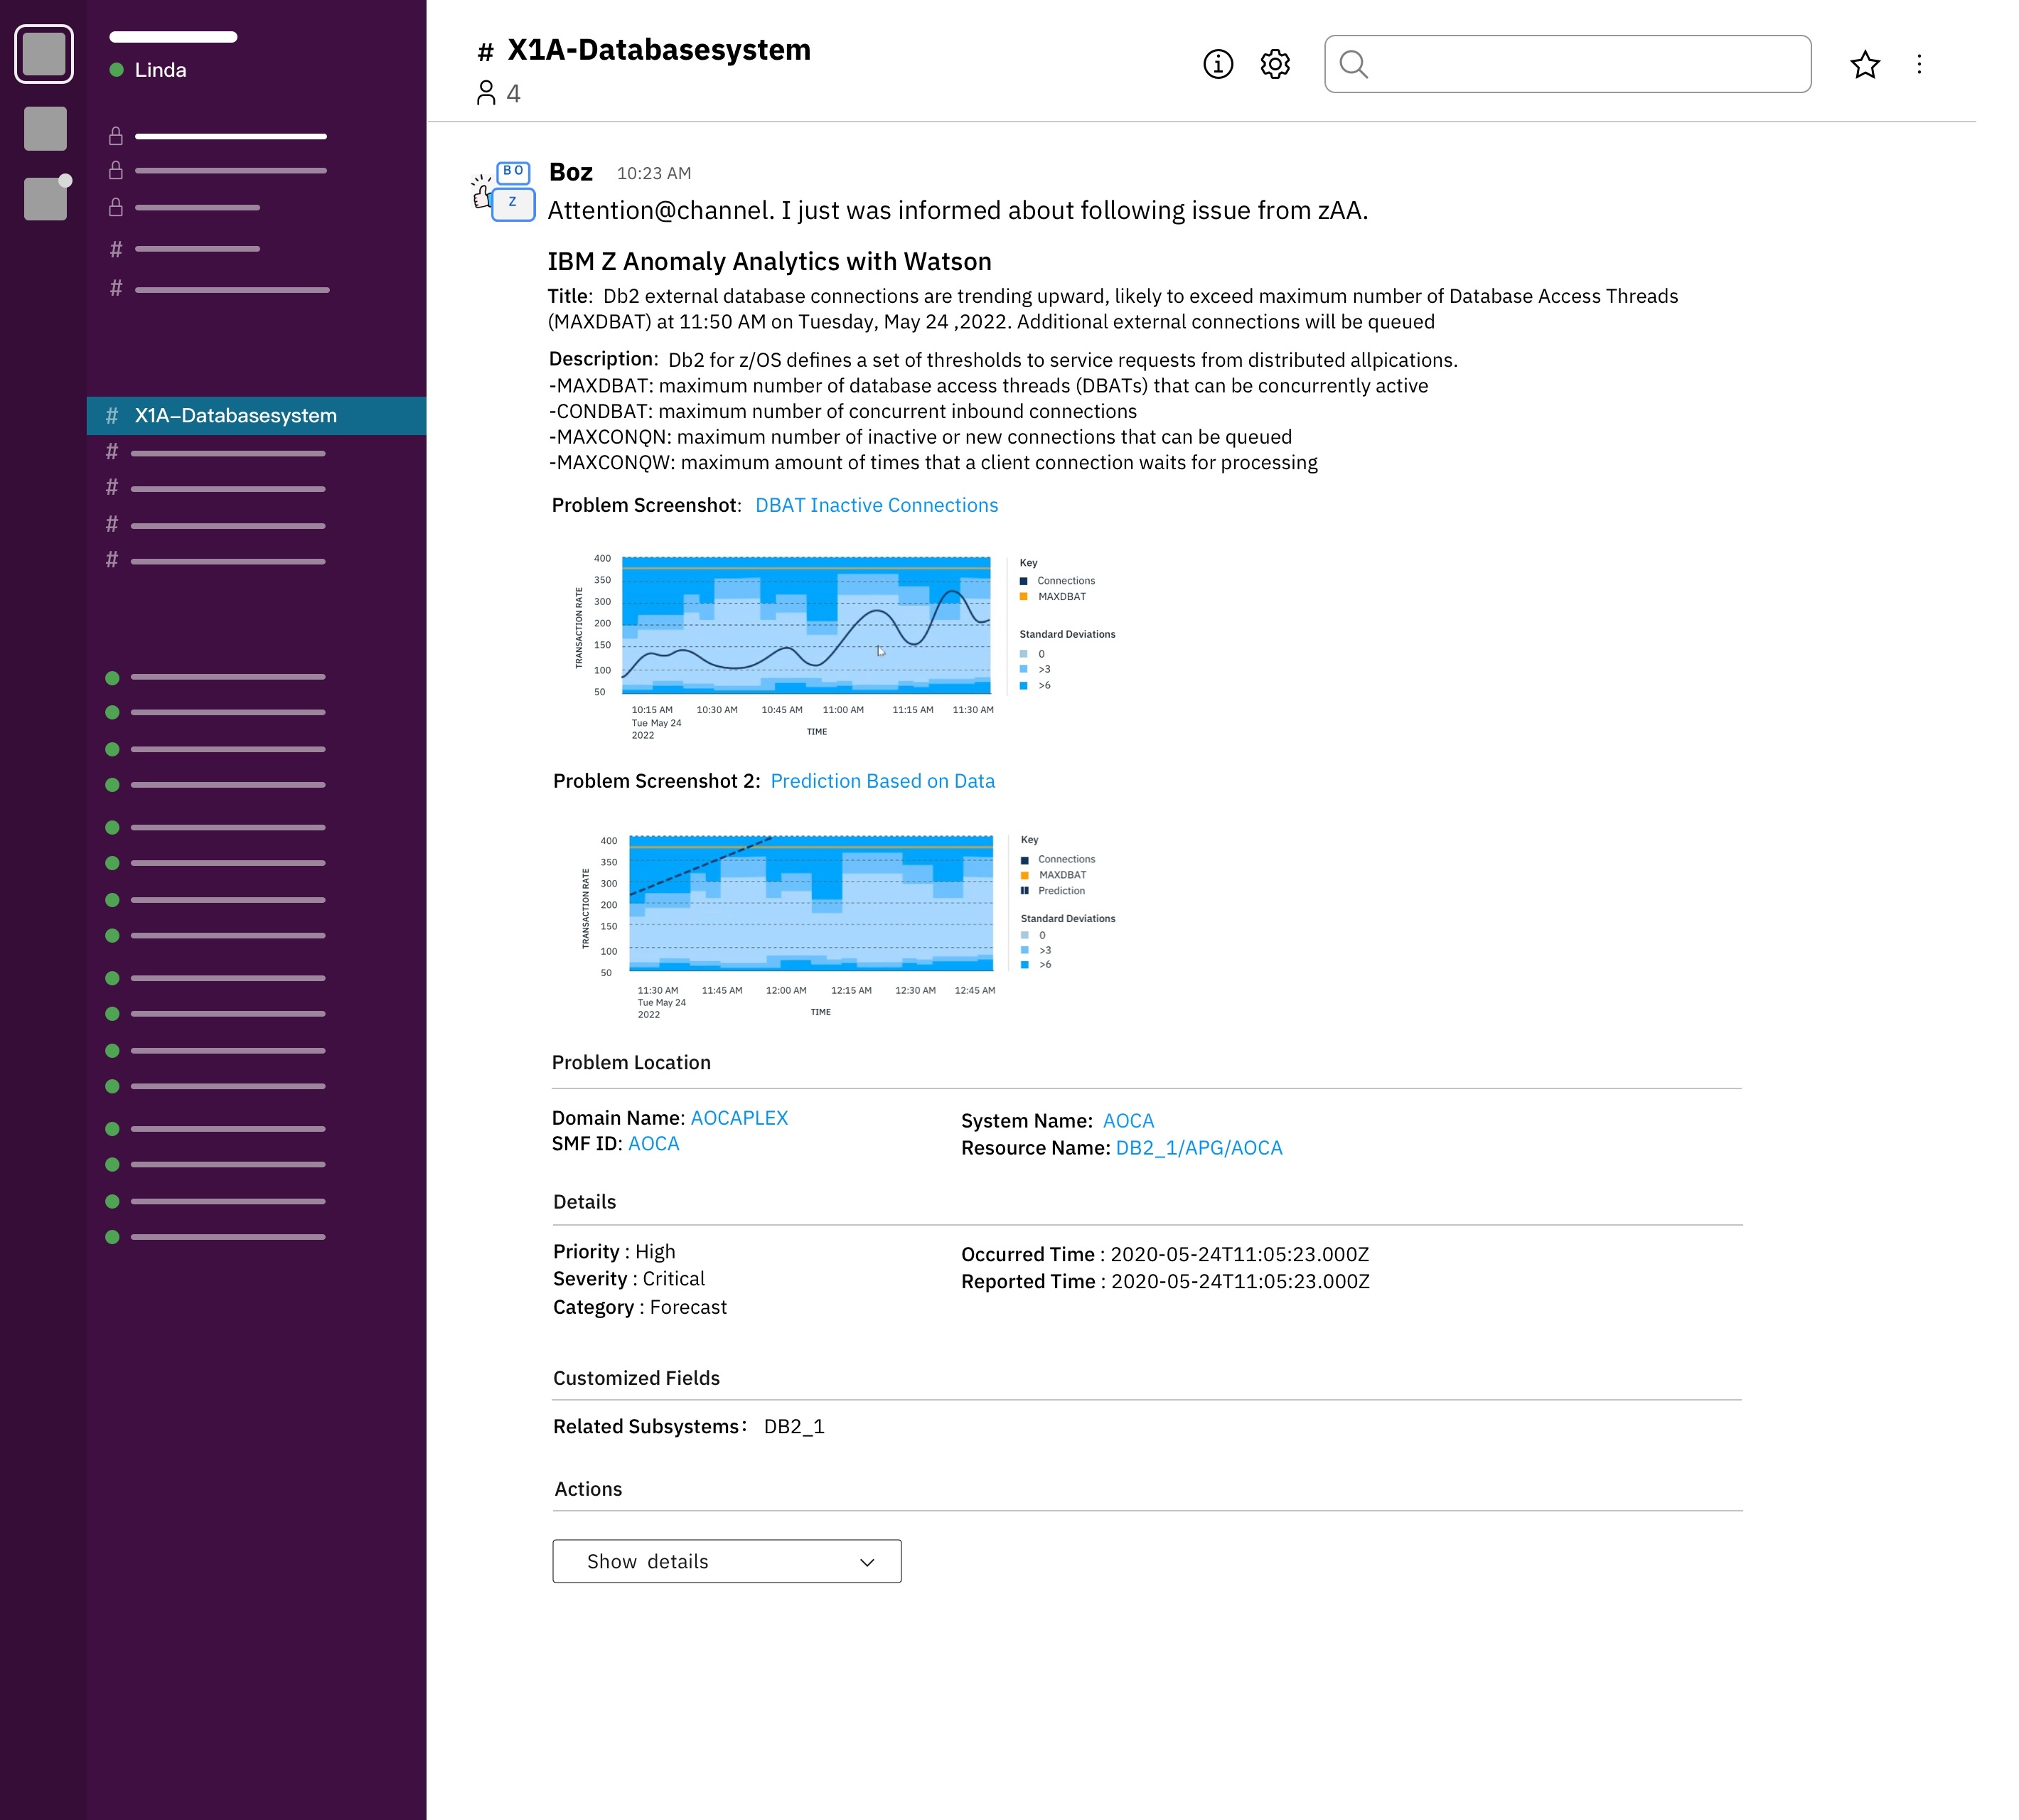Open the Prediction Based on Data link
This screenshot has height=1820, width=2019.
pyautogui.click(x=882, y=781)
